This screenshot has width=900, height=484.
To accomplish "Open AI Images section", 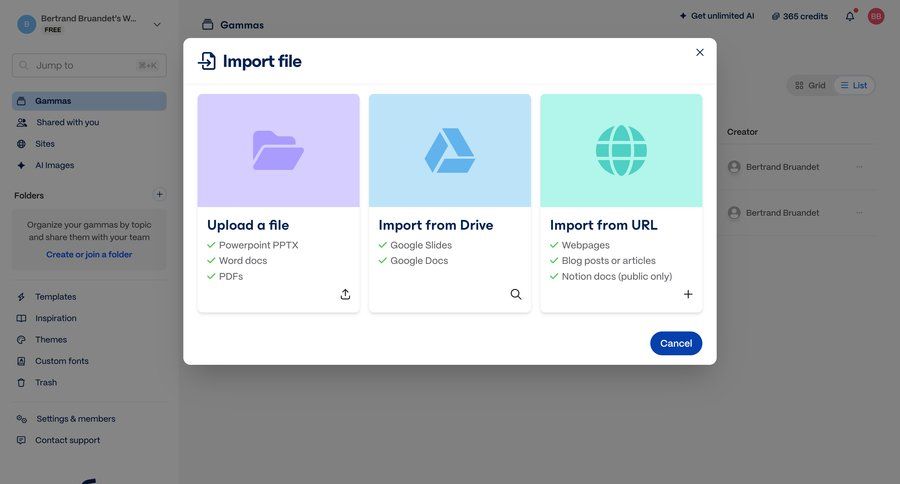I will tap(55, 165).
